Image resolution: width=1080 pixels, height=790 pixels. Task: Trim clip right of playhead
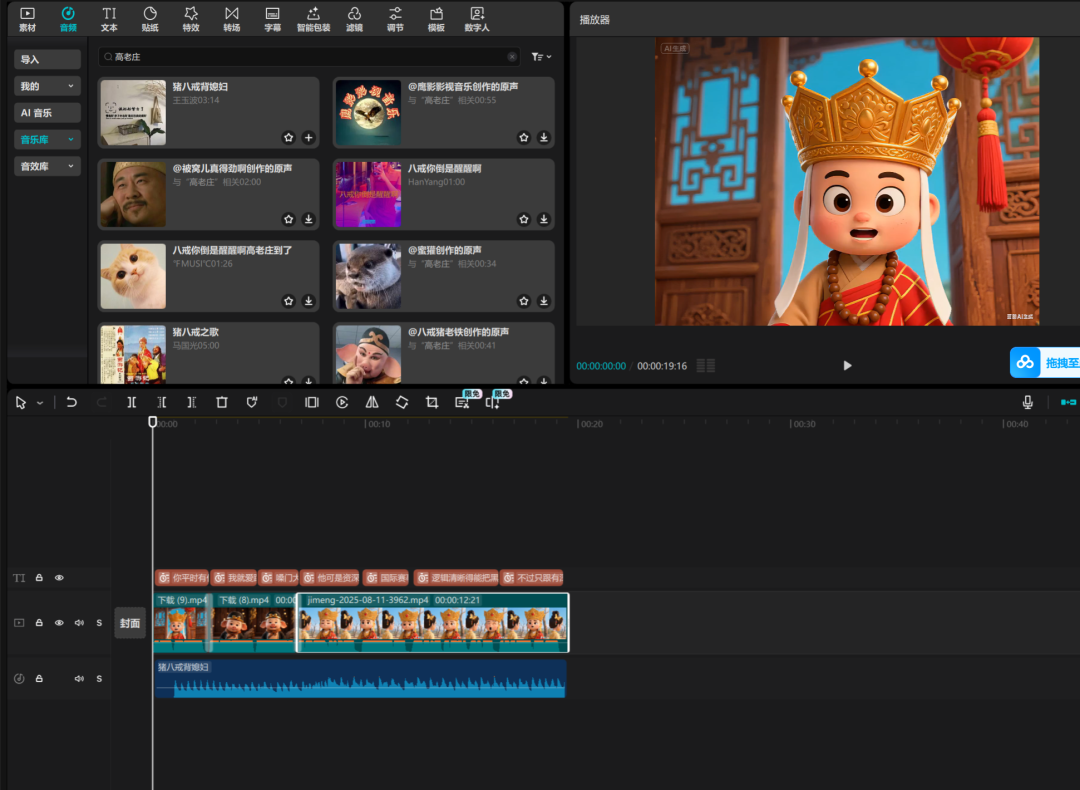point(191,403)
